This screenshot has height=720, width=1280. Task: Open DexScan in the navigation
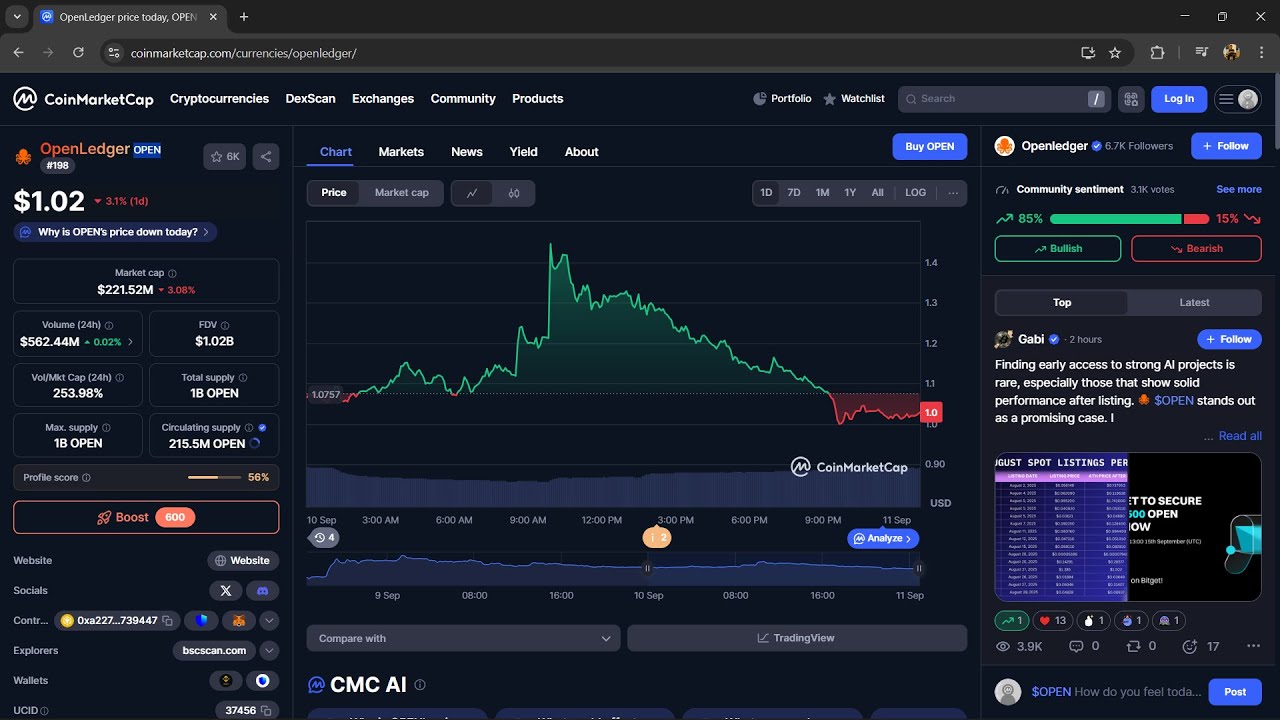311,99
